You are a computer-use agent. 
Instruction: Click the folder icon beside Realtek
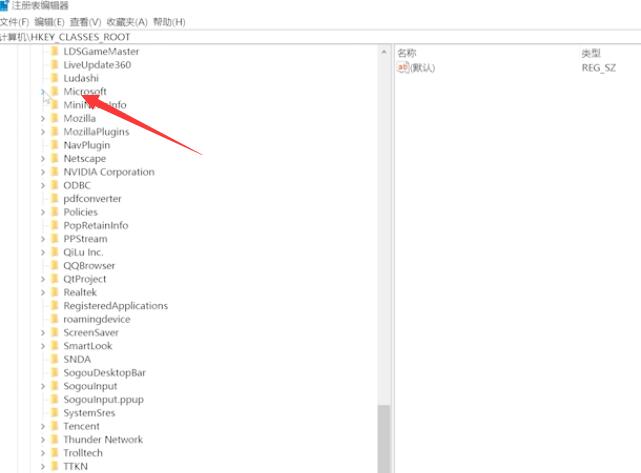click(x=54, y=292)
